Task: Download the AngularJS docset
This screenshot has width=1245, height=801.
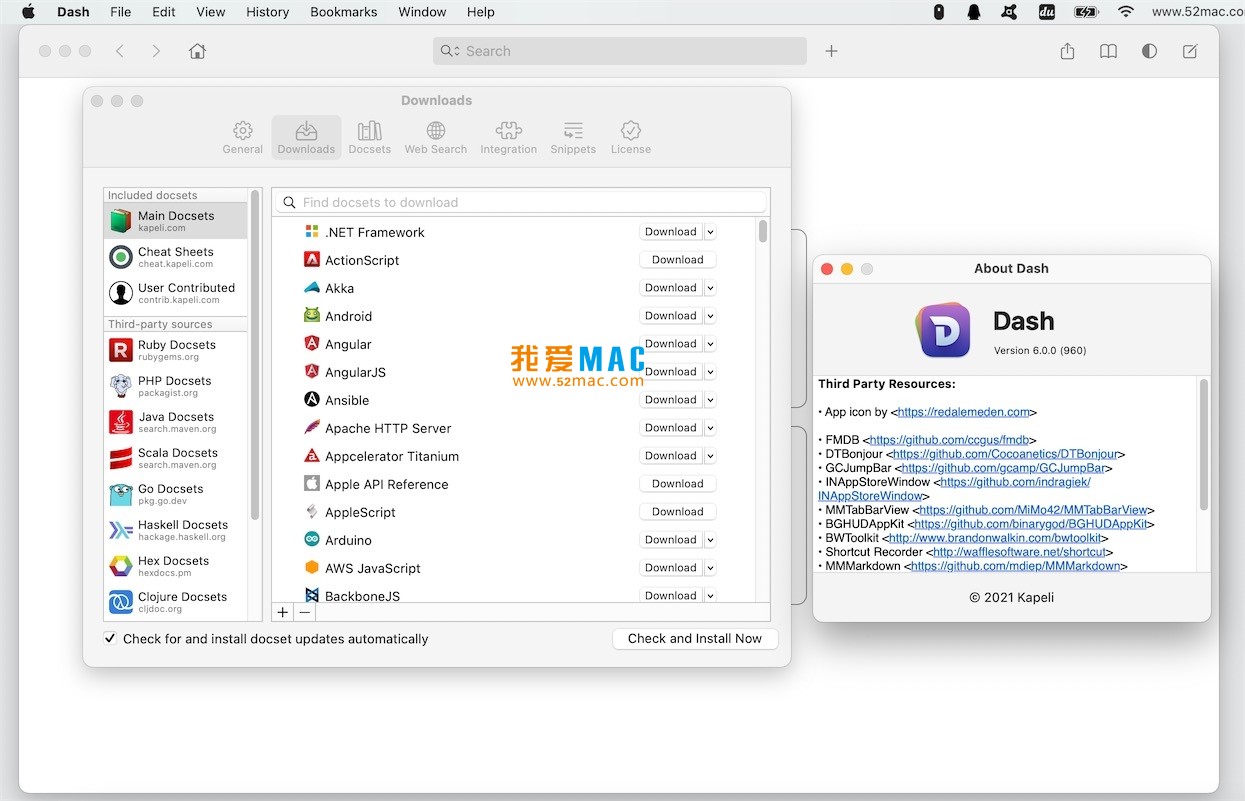Action: (671, 372)
